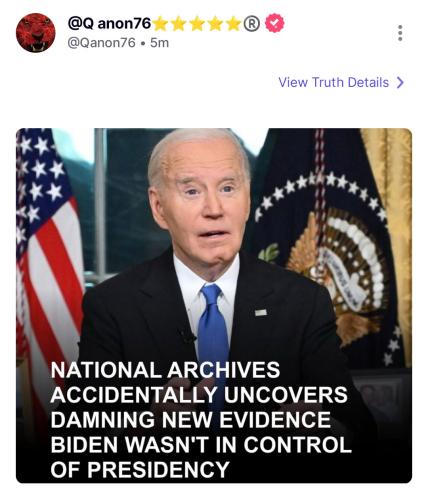Click the OF PRESIDENCY caption line
This screenshot has height=500, width=428.
140,469
